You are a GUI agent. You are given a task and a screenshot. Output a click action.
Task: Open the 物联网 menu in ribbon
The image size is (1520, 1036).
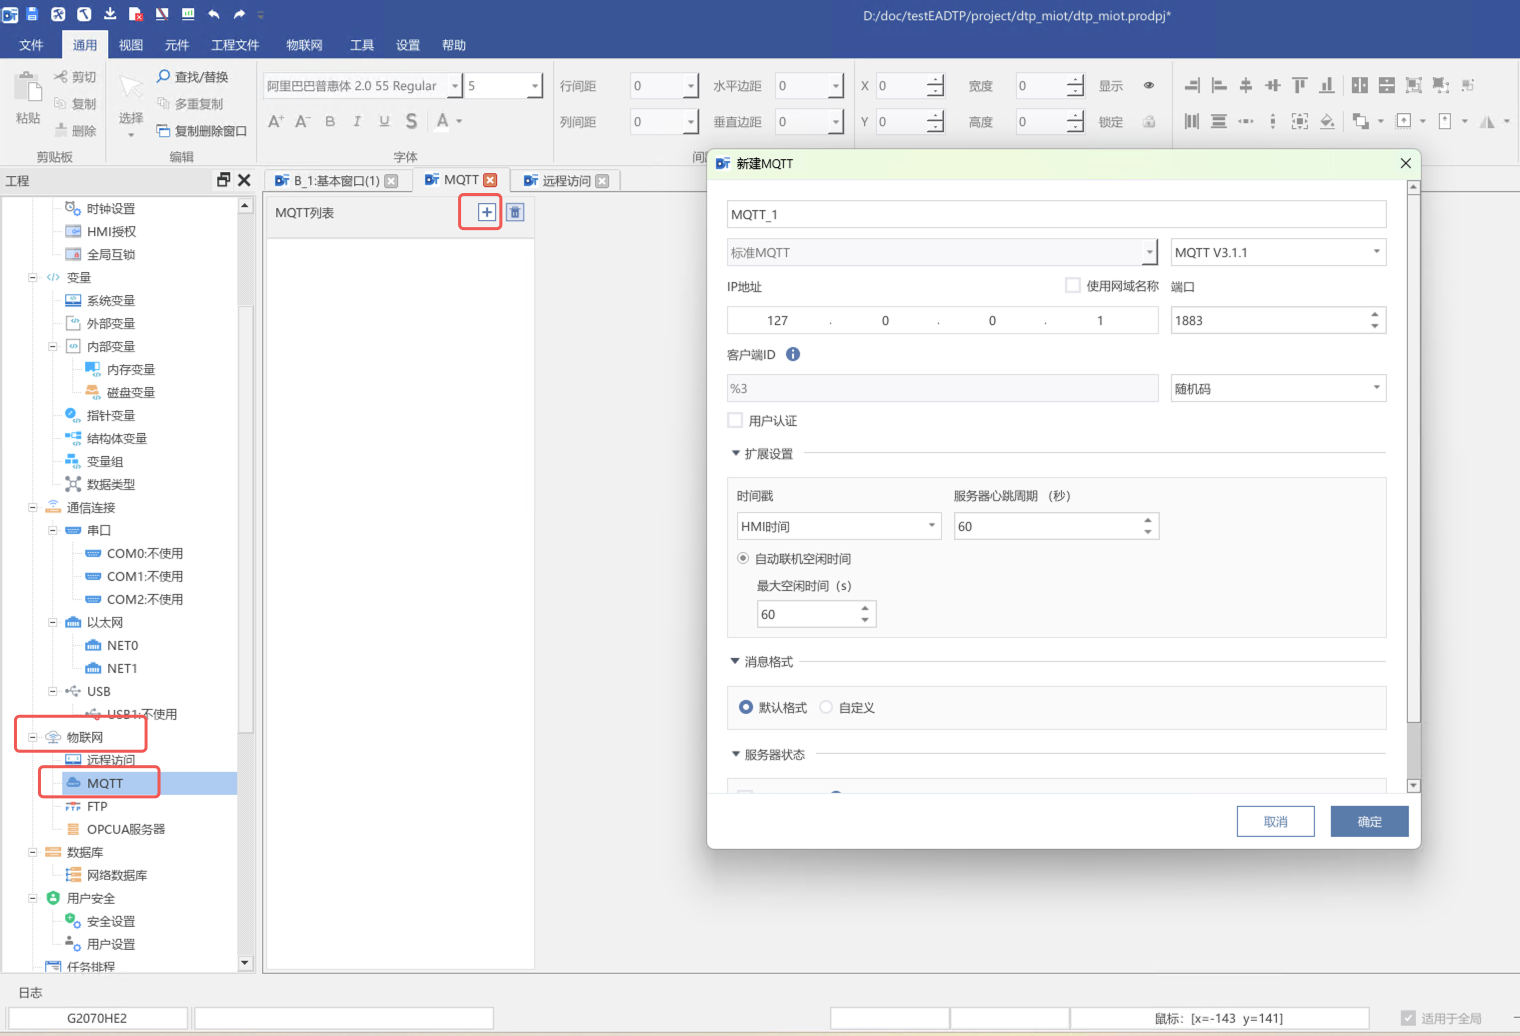(x=304, y=45)
